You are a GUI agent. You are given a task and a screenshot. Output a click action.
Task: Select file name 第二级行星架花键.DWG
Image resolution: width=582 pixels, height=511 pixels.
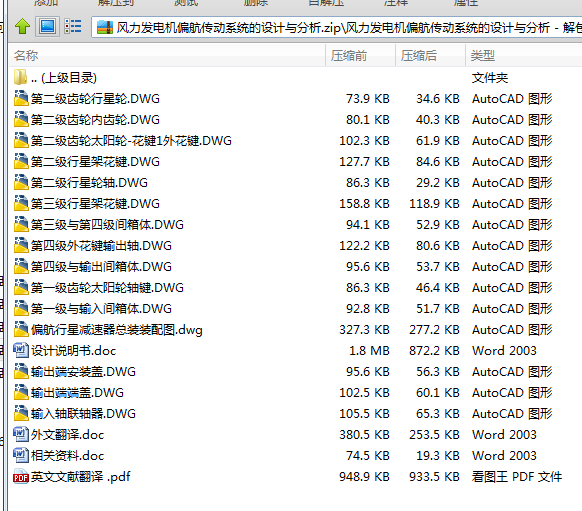coord(95,162)
